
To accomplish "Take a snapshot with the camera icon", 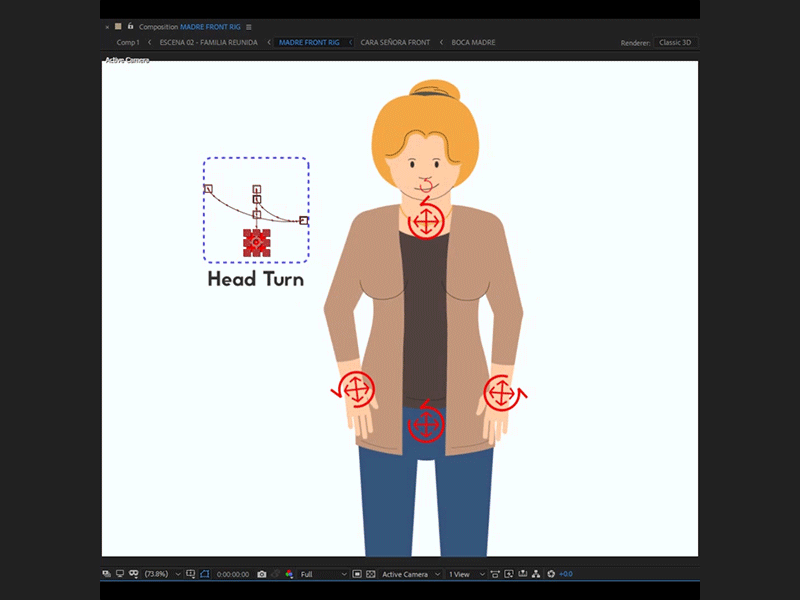I will point(262,574).
